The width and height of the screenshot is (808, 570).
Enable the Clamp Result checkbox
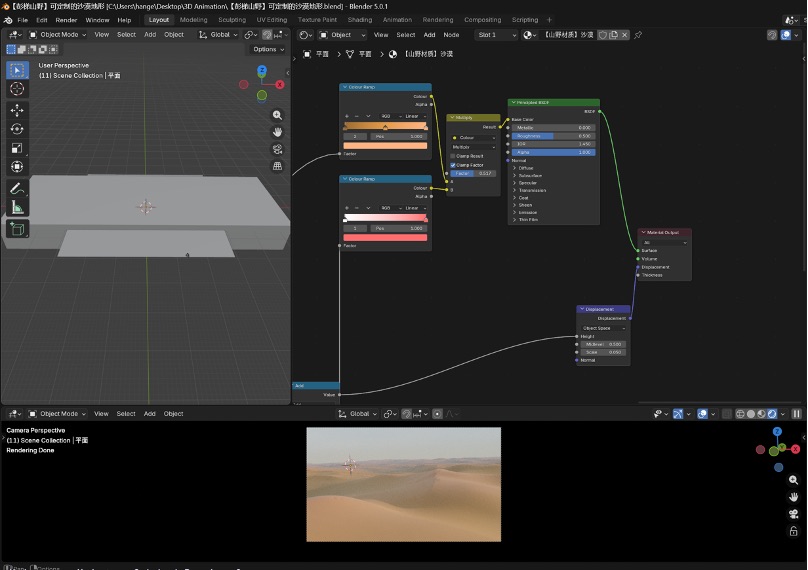pyautogui.click(x=453, y=156)
